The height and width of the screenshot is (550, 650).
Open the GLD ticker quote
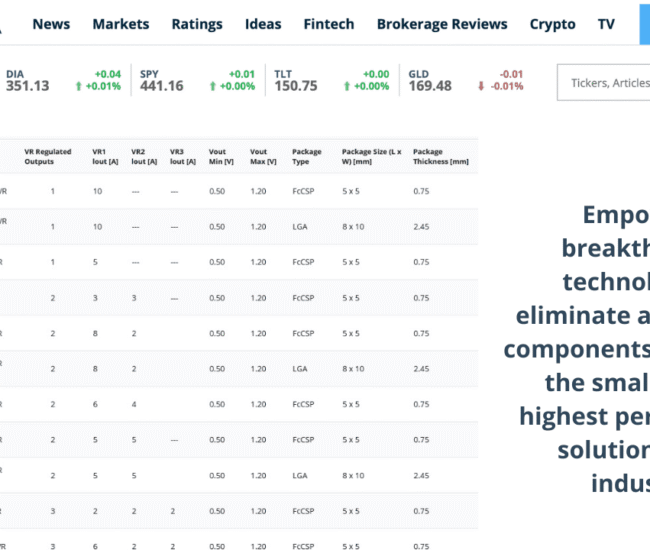click(x=430, y=81)
